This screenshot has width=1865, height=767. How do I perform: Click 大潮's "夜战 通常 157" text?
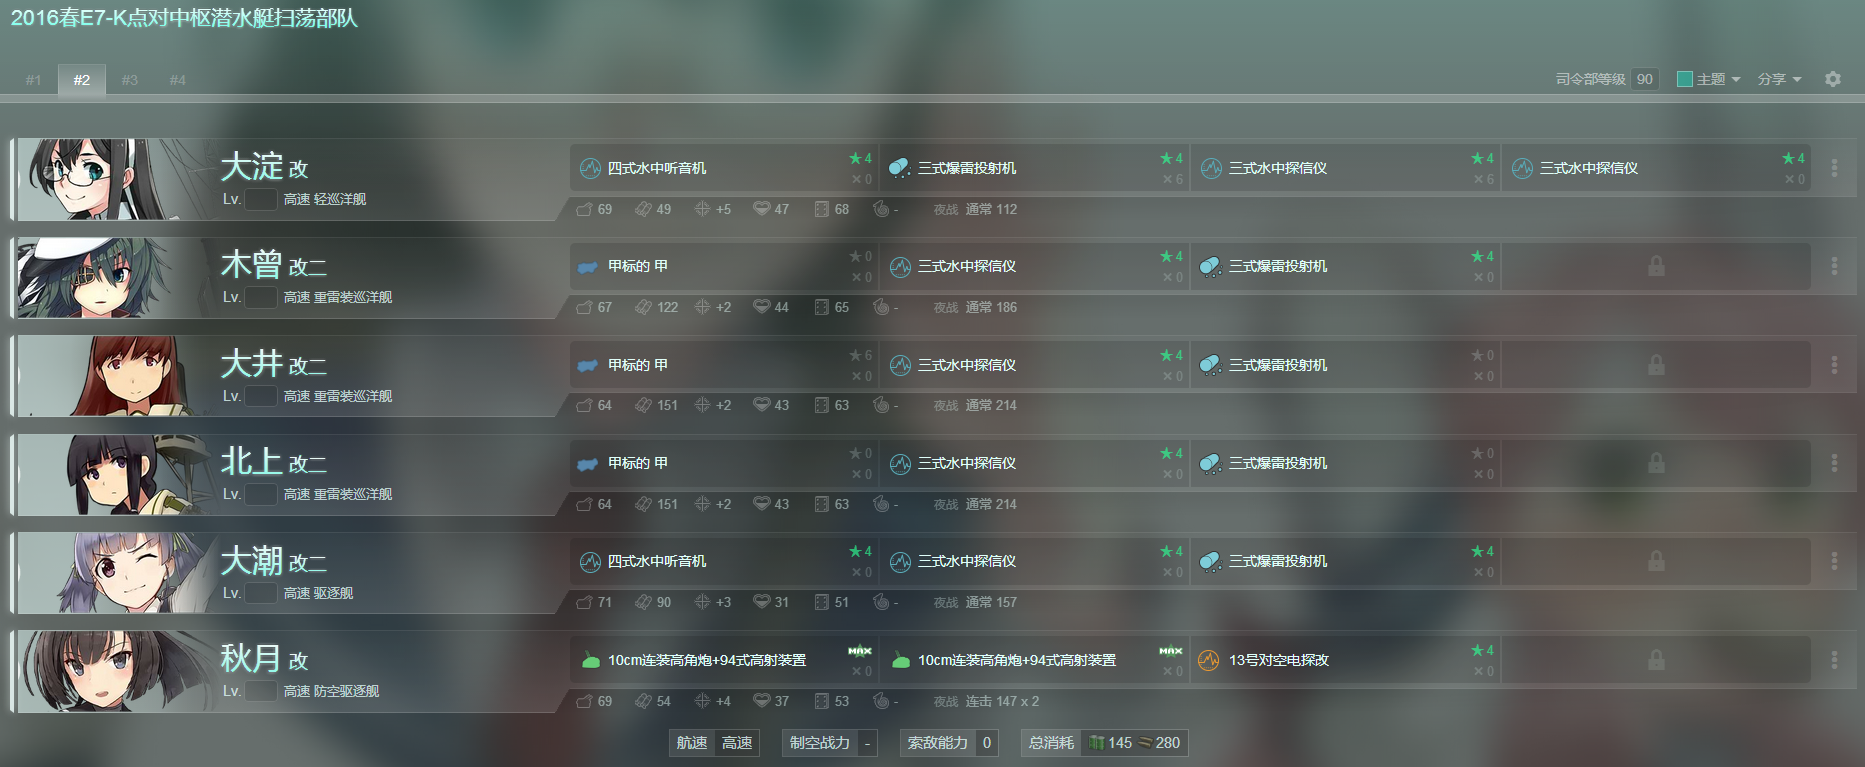click(975, 602)
